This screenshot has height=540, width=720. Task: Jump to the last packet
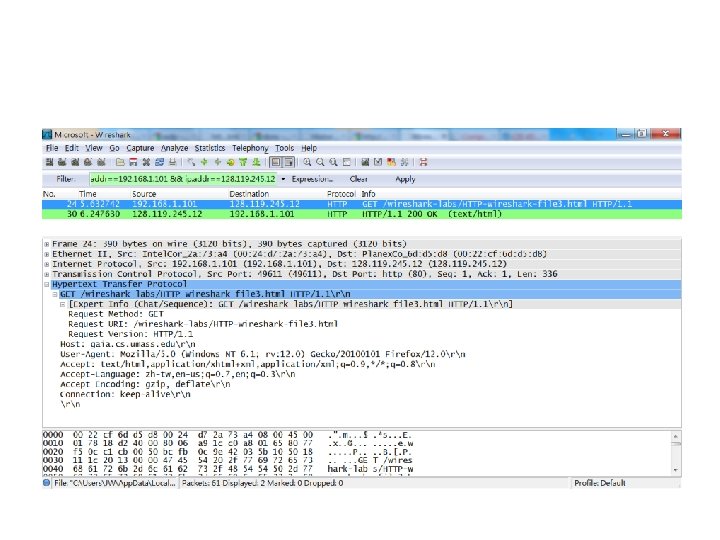(256, 162)
